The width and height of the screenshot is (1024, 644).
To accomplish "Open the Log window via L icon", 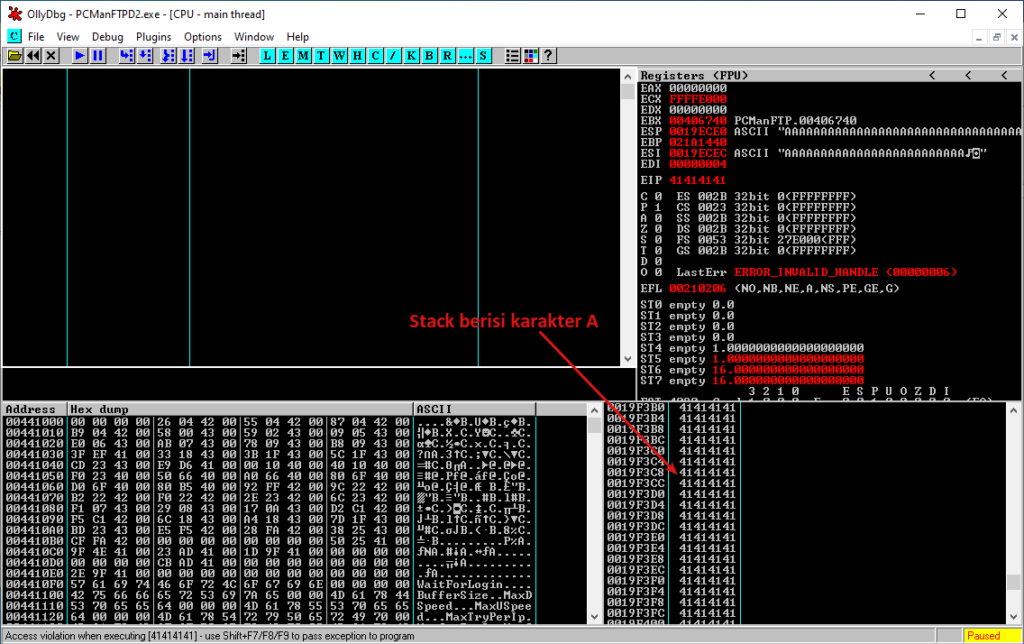I will click(x=266, y=55).
